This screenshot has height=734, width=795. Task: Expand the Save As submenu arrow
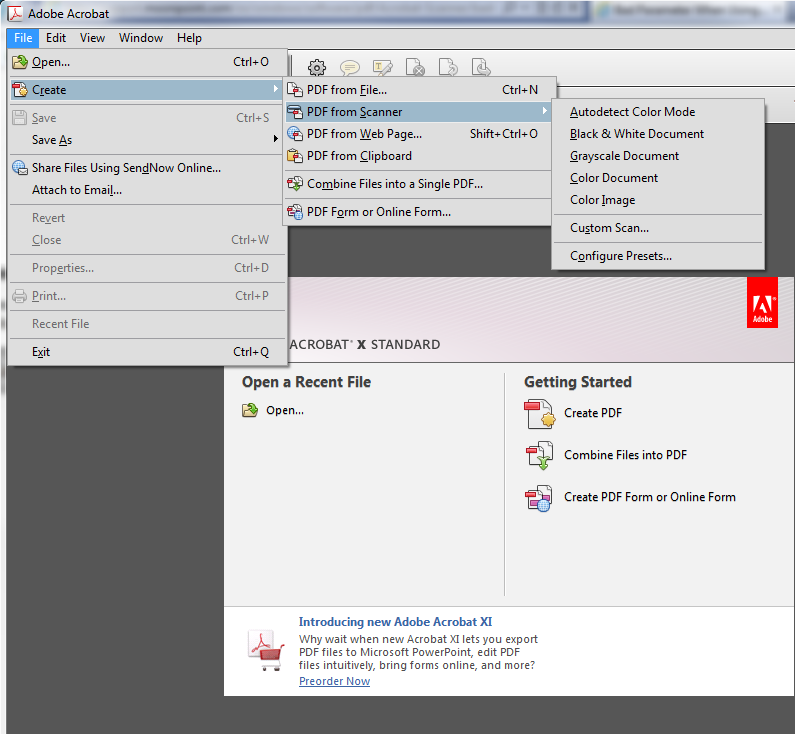[276, 138]
